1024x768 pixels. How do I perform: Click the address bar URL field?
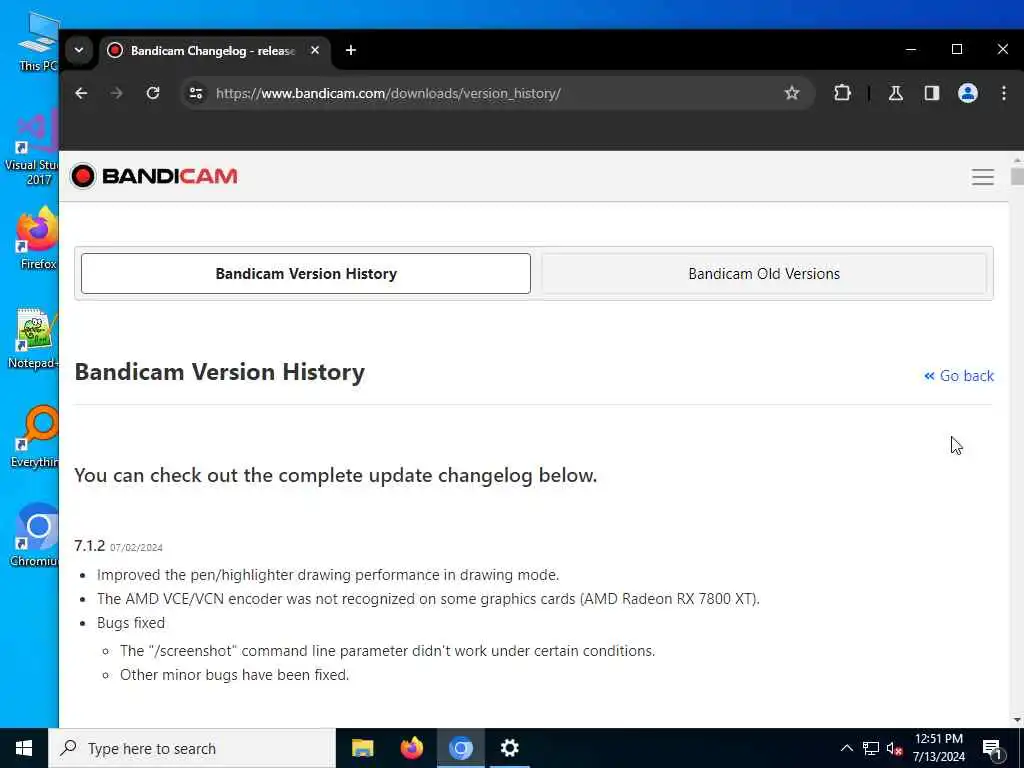[496, 93]
